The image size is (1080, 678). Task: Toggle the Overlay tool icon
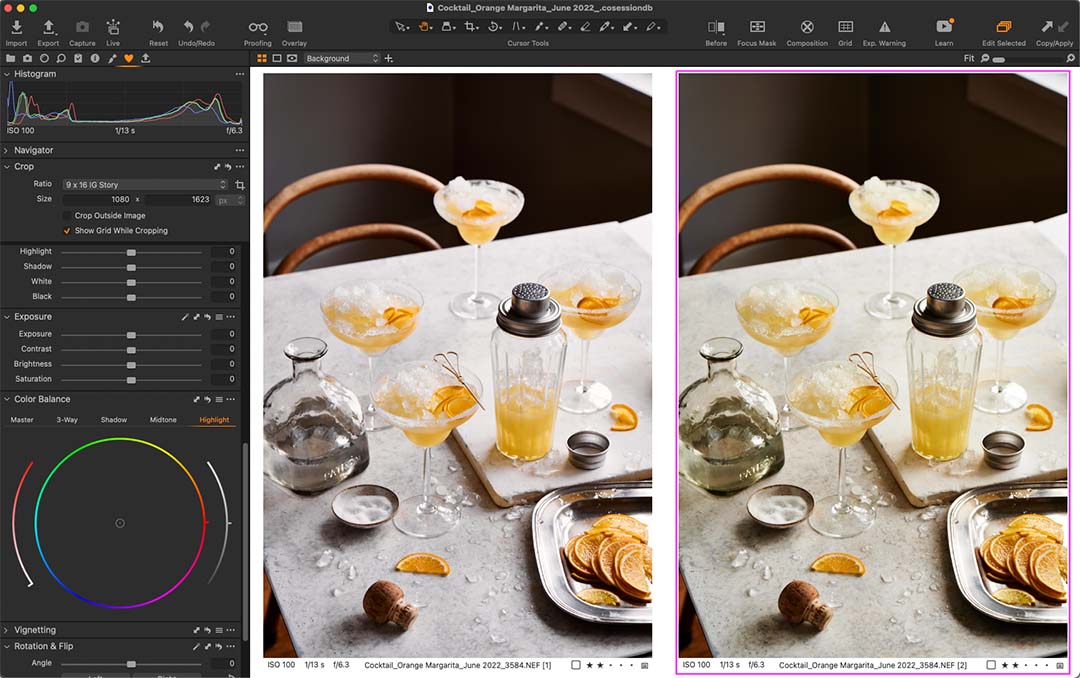pyautogui.click(x=295, y=27)
